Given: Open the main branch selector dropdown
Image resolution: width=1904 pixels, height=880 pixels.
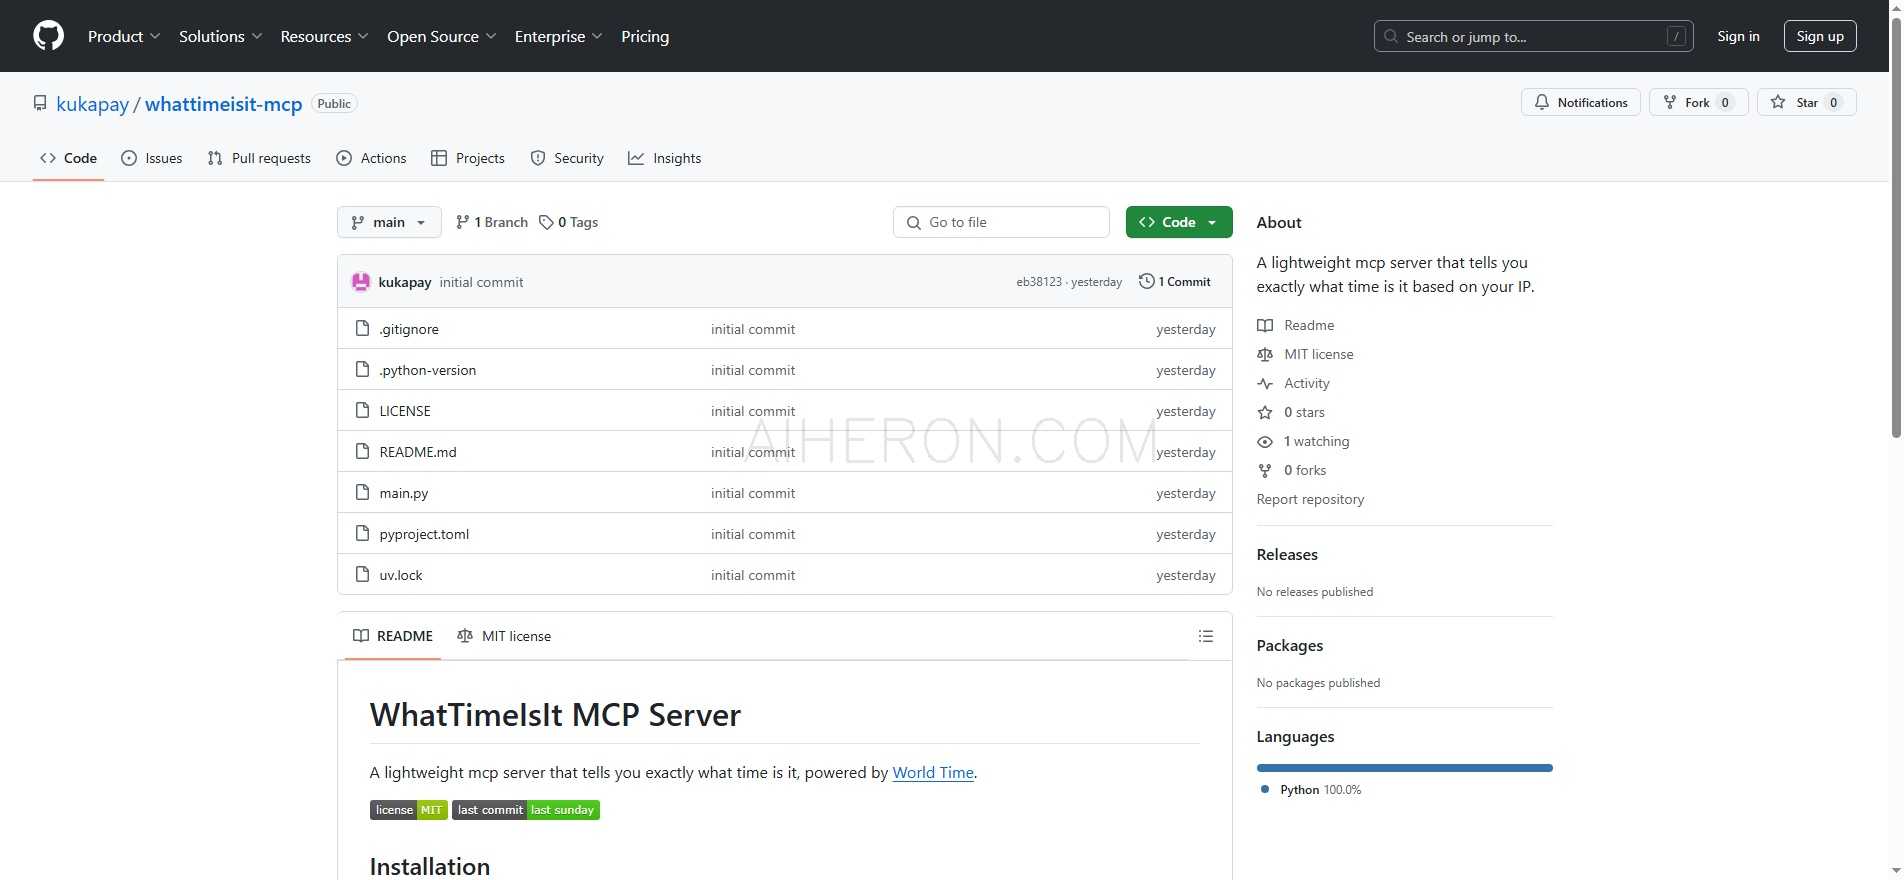Looking at the screenshot, I should tap(389, 222).
